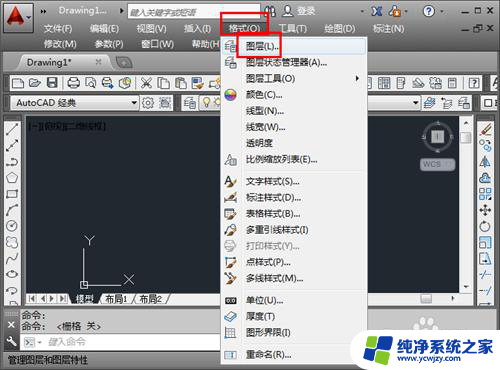The width and height of the screenshot is (500, 370).
Task: Choose 图层(L)... from the Format menu
Action: (294, 46)
